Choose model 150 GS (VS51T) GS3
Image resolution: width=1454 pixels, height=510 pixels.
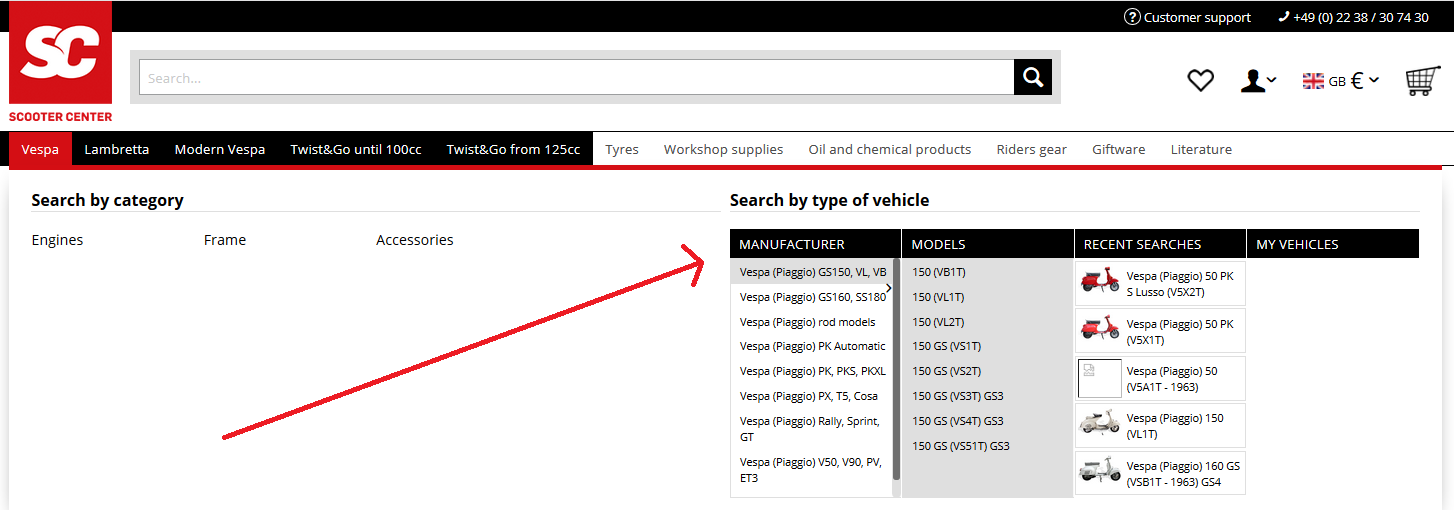[960, 446]
